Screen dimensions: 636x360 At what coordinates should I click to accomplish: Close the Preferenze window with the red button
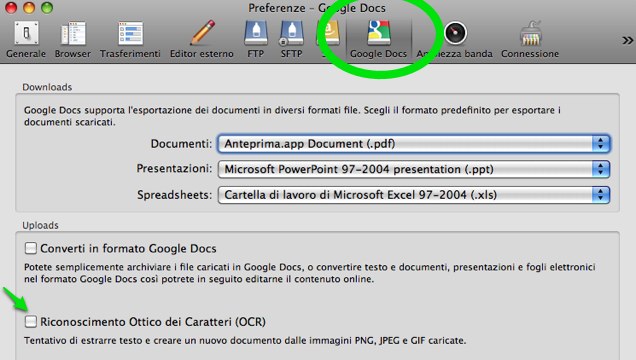(11, 7)
